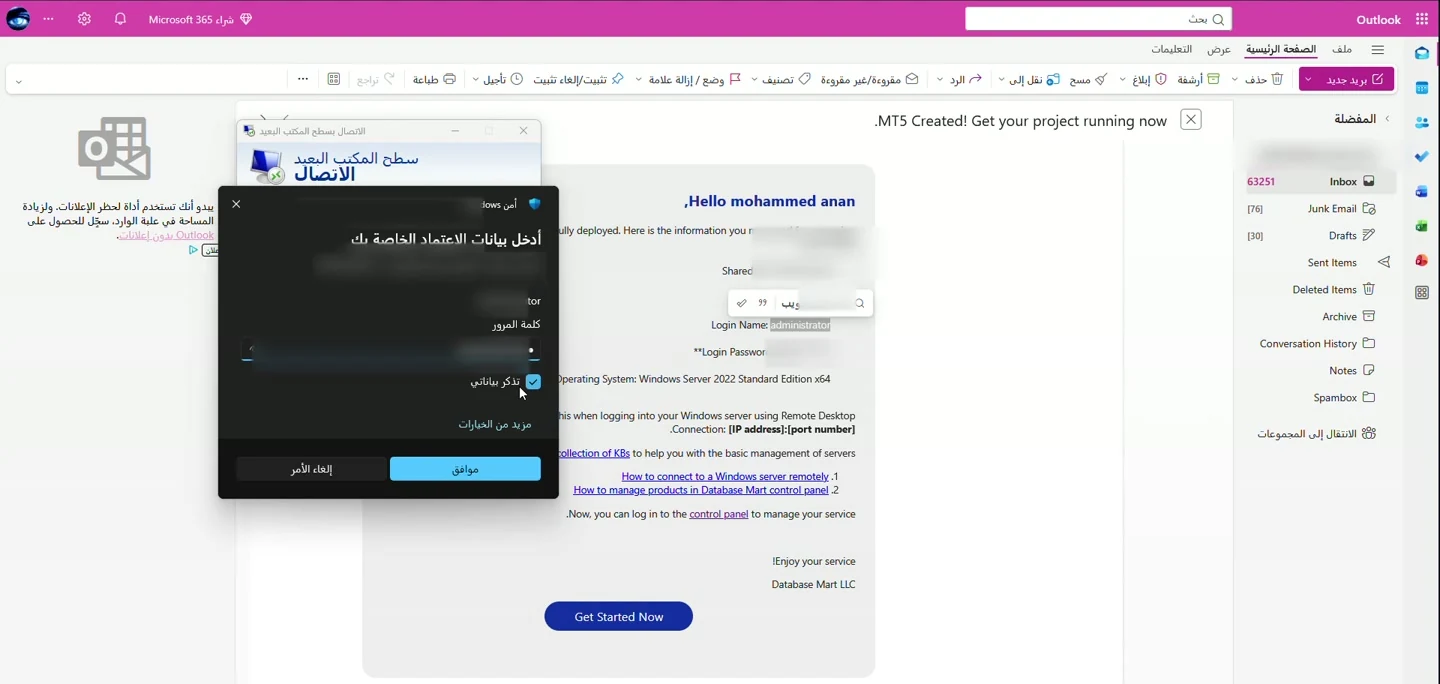Open the PowerPoint app from sidebar
This screenshot has height=684, width=1440.
(1422, 260)
